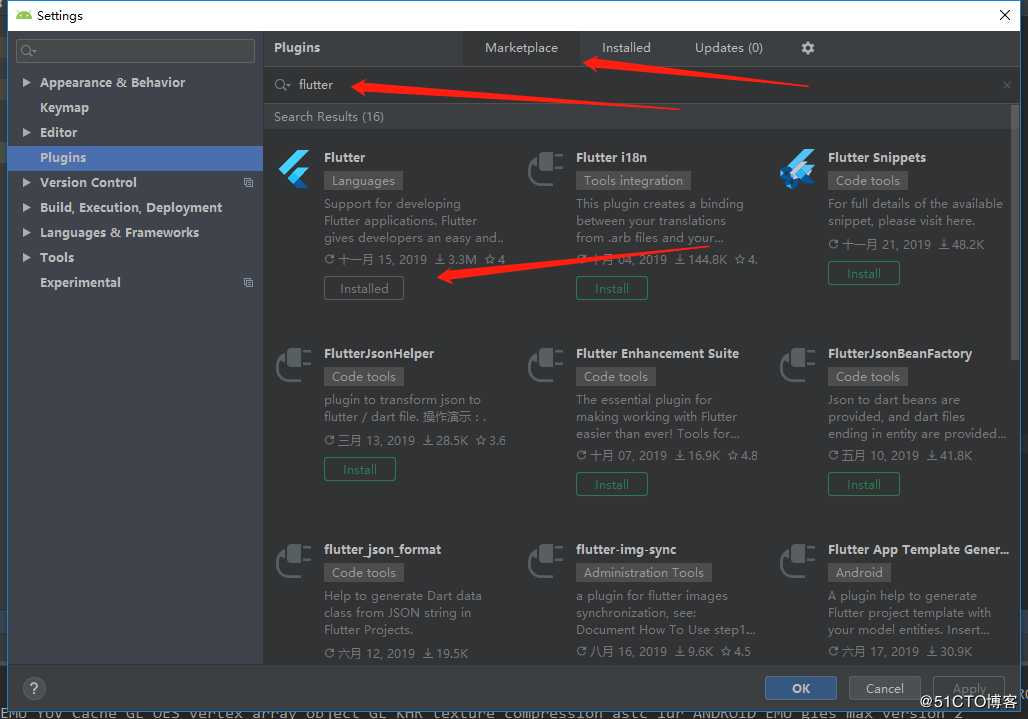Expand the Languages & Frameworks section

tap(26, 232)
